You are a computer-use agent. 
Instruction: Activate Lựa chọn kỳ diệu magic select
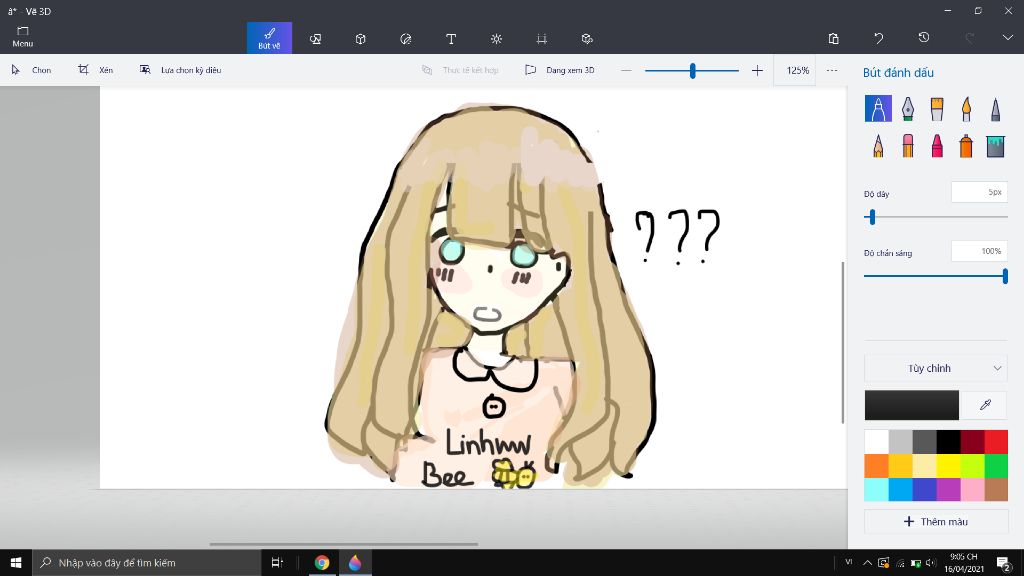click(180, 70)
